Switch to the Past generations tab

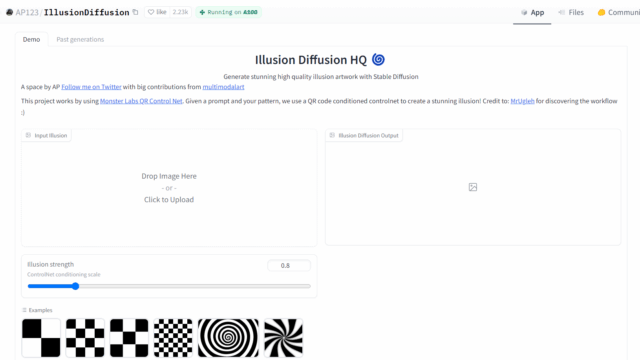[x=80, y=39]
